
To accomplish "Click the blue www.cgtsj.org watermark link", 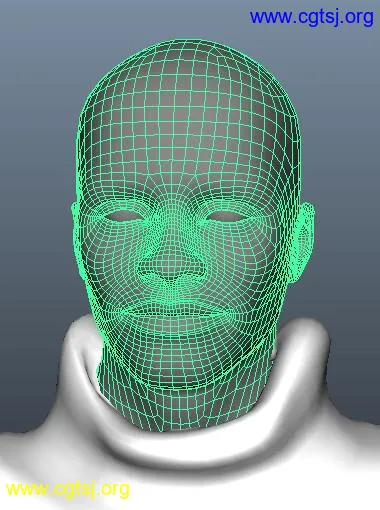I will tap(311, 17).
